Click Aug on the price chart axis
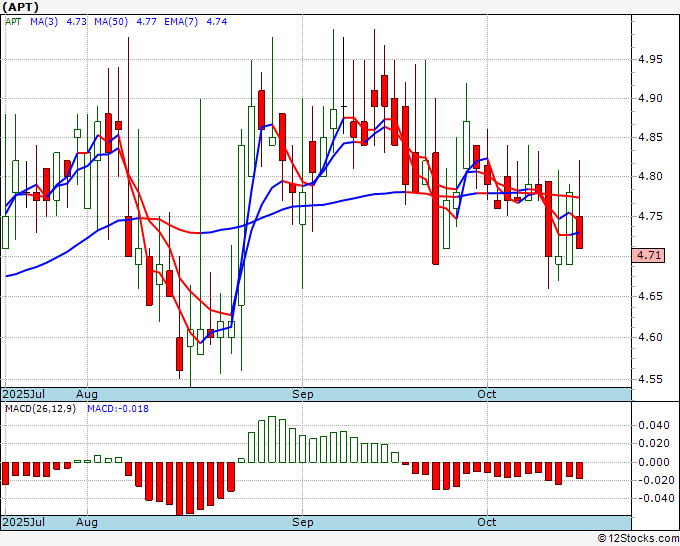680x546 pixels. pos(87,394)
